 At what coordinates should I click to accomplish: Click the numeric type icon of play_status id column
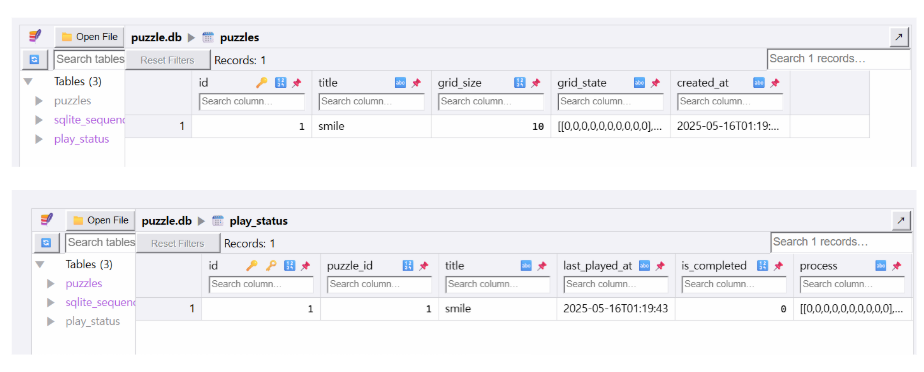coord(289,266)
